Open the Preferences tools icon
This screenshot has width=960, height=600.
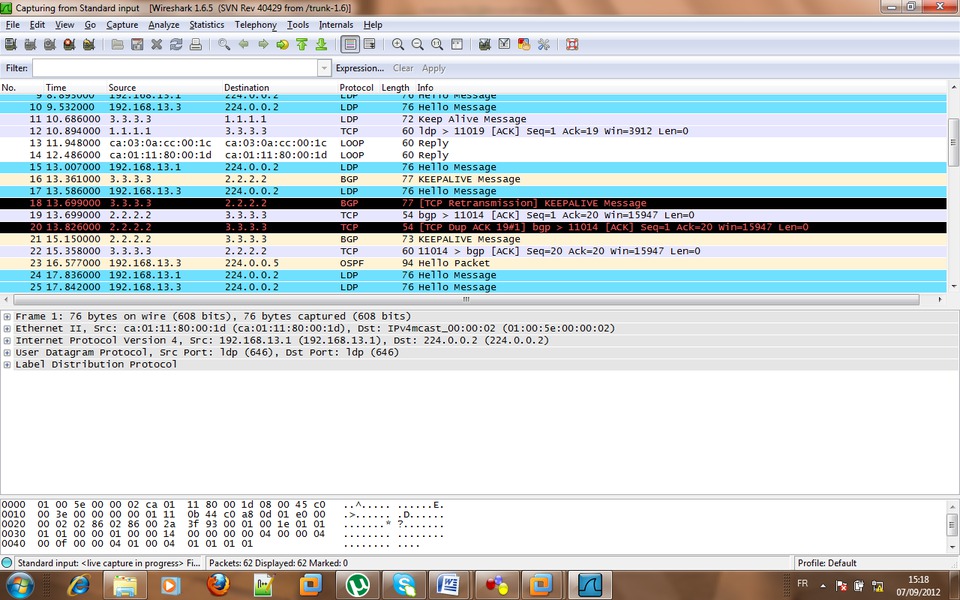(544, 44)
